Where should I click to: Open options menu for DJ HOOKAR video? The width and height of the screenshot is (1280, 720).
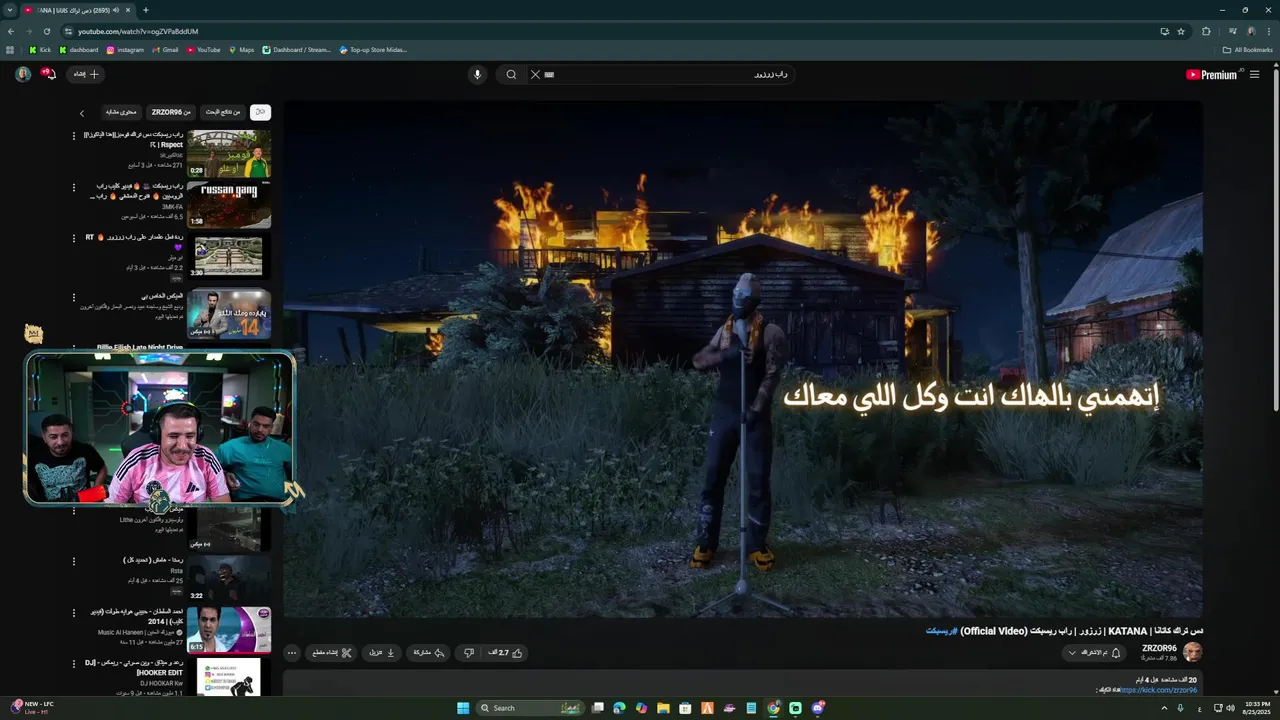[x=73, y=664]
